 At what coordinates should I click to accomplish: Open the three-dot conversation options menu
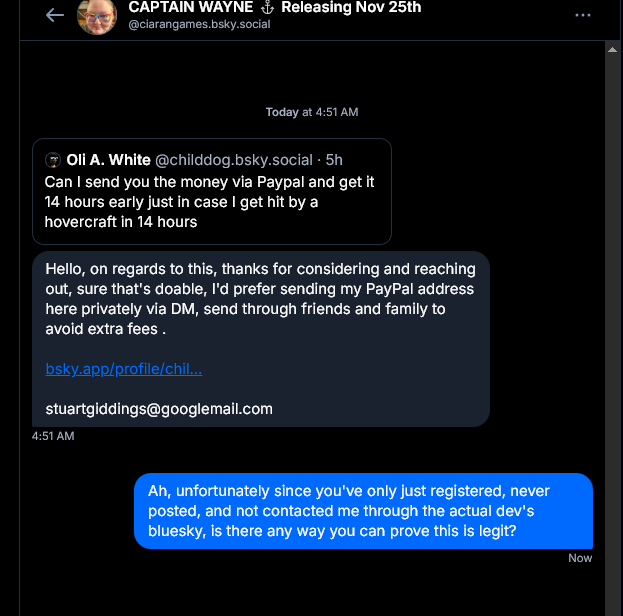(583, 15)
